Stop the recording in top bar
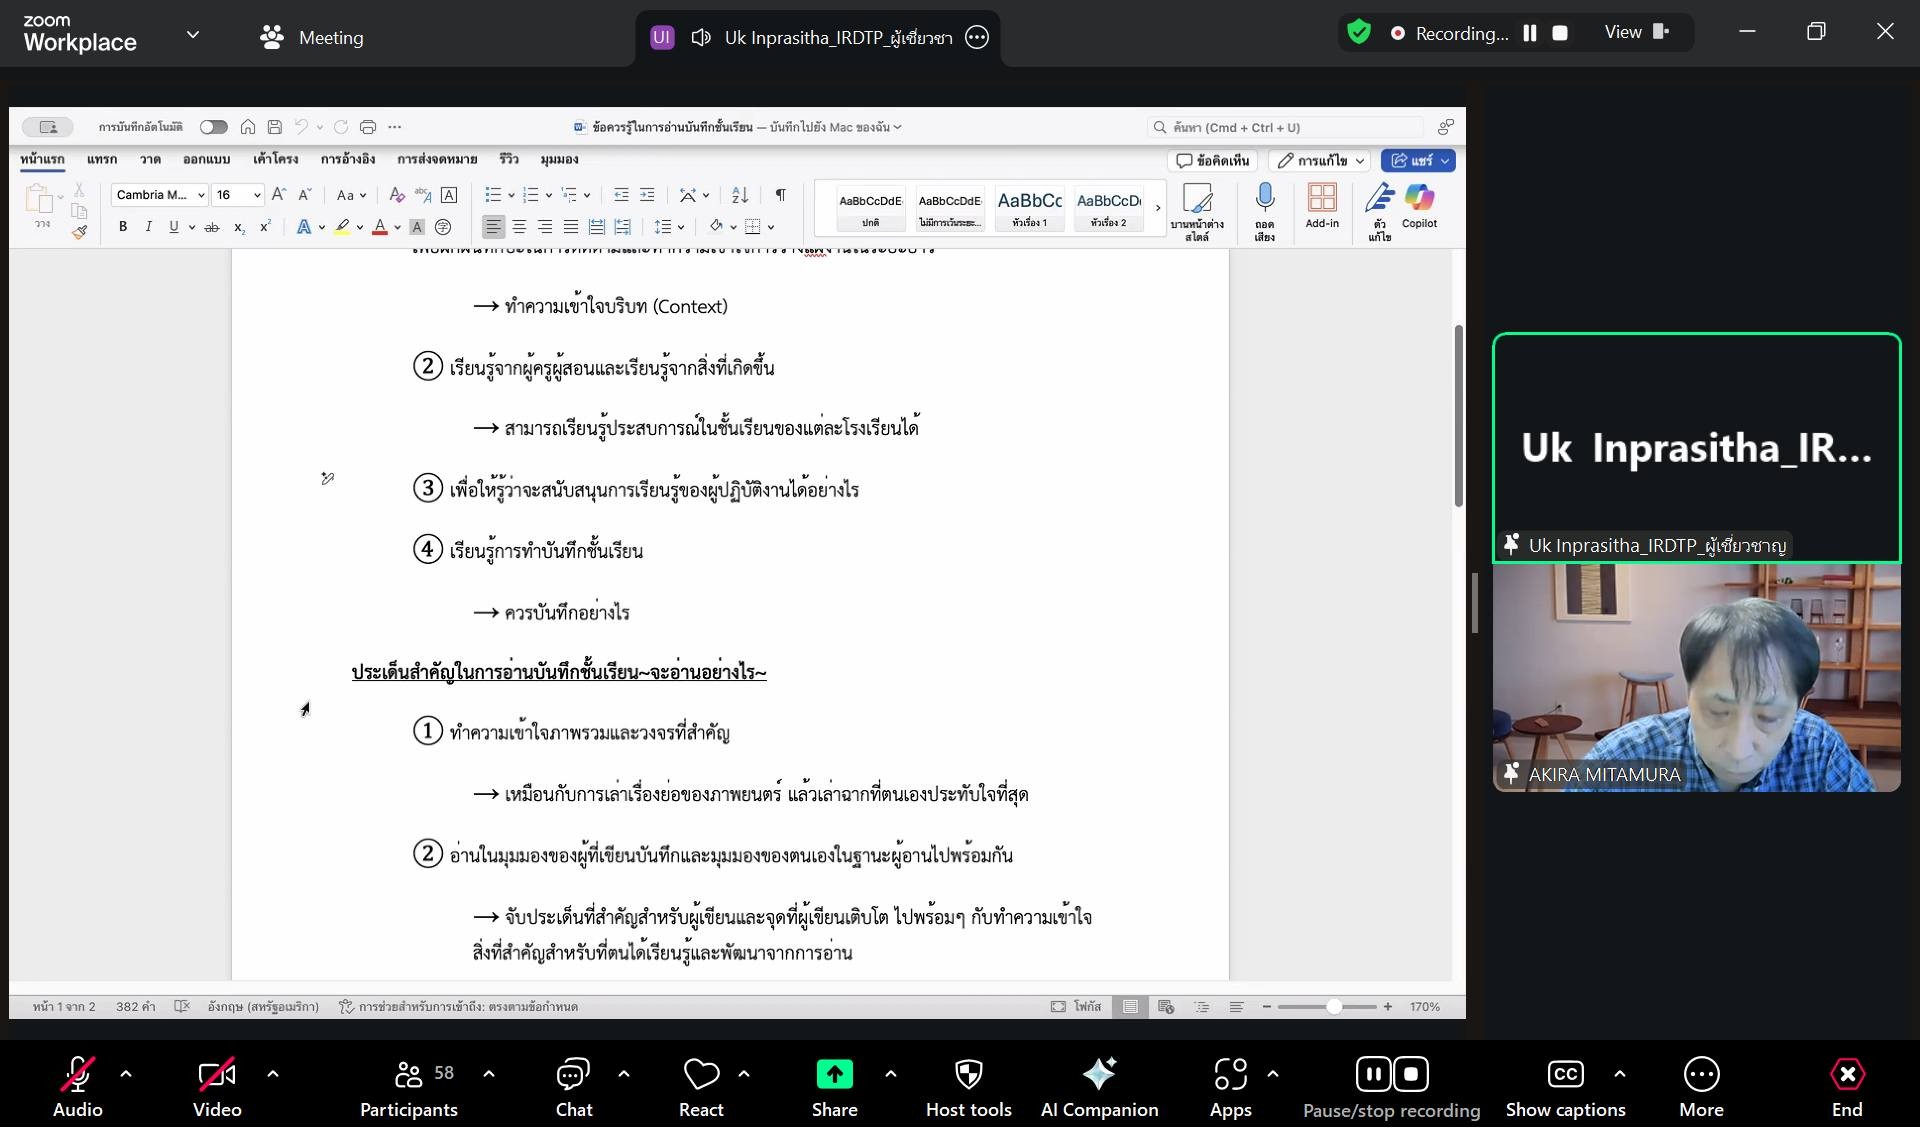The width and height of the screenshot is (1920, 1128). click(x=1560, y=33)
